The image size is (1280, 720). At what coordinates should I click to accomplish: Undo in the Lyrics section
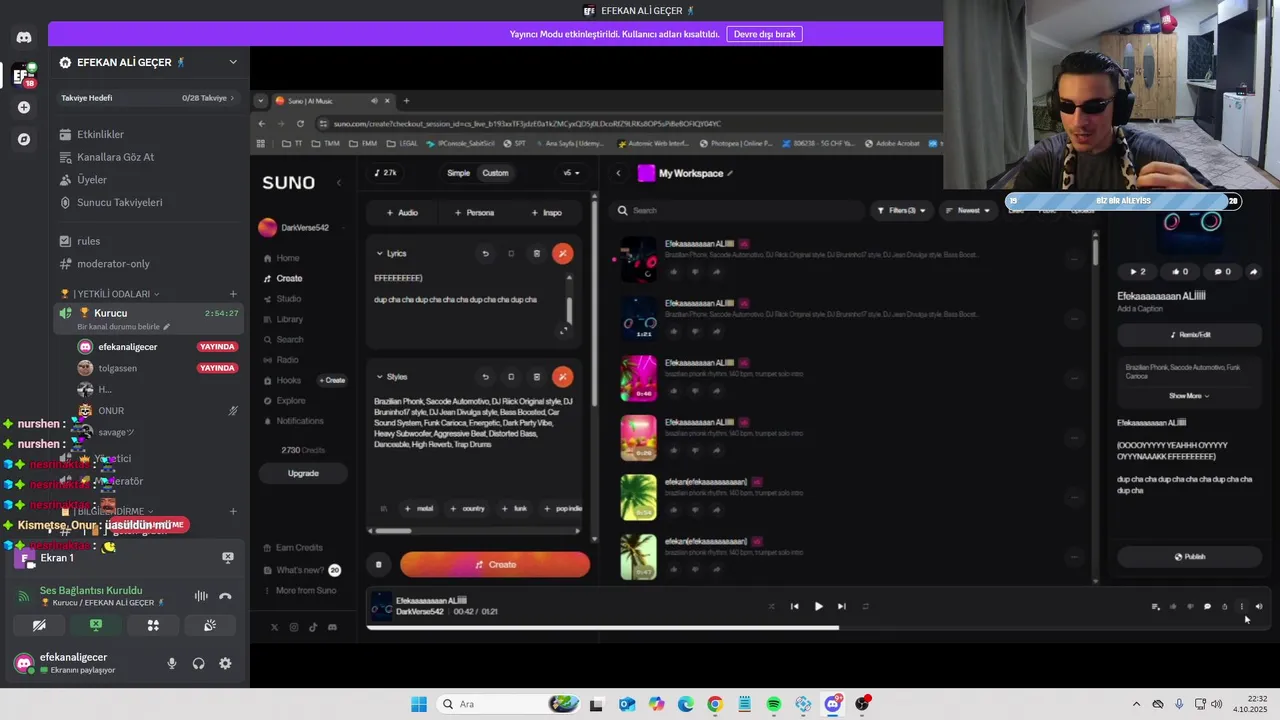coord(485,254)
